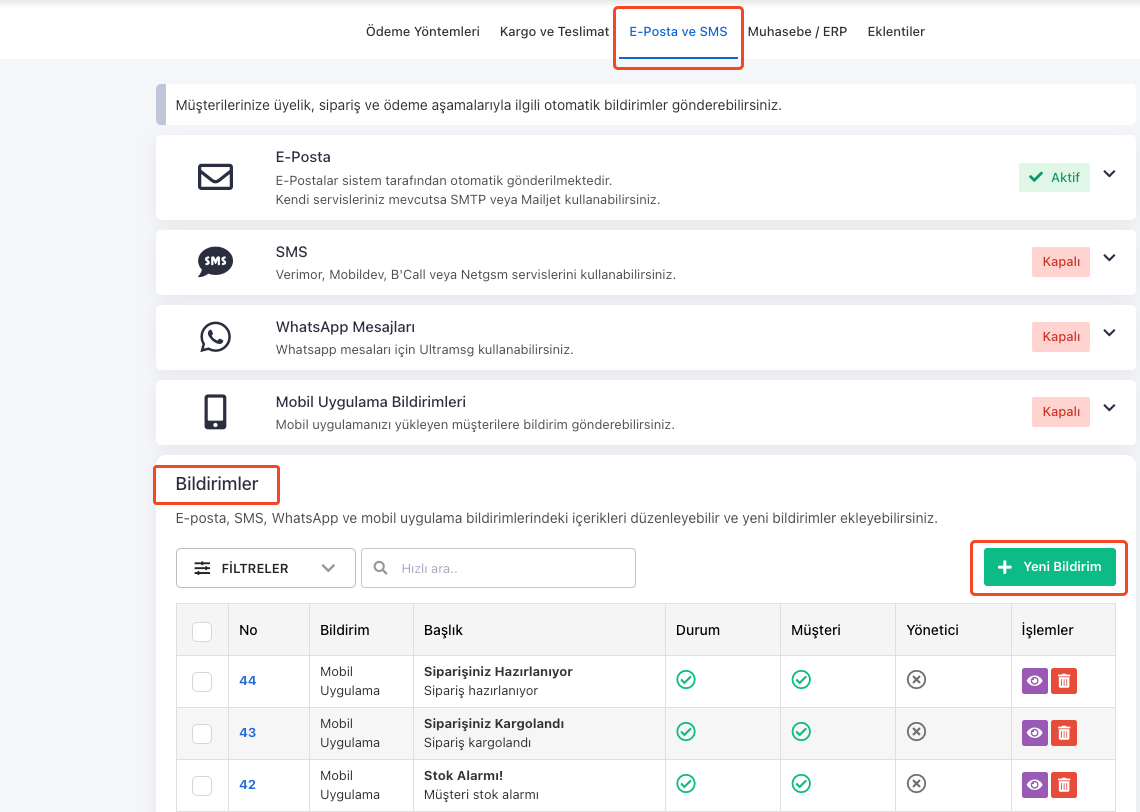Image resolution: width=1140 pixels, height=812 pixels.
Task: Click the Hızlı ara search field
Action: 498,568
